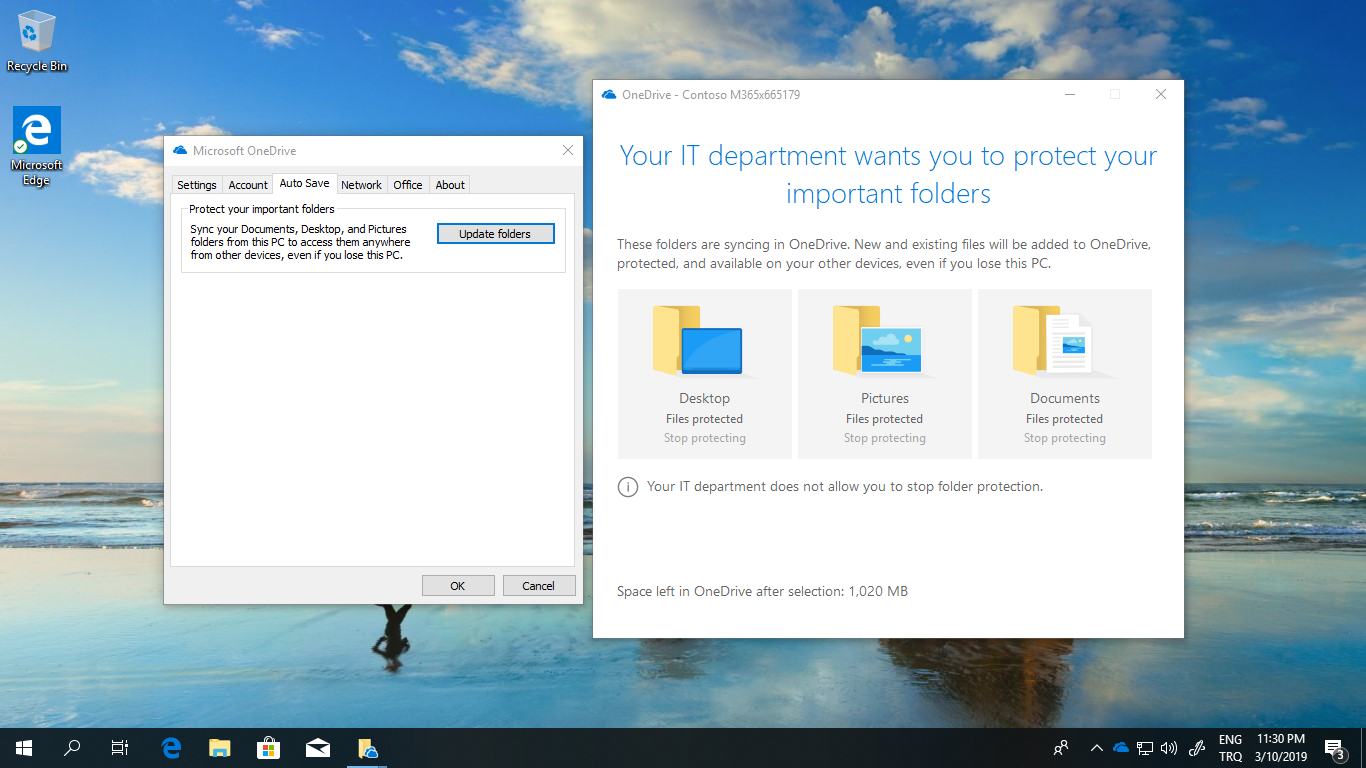
Task: Select the OneDrive folder taskbar item
Action: 367,748
